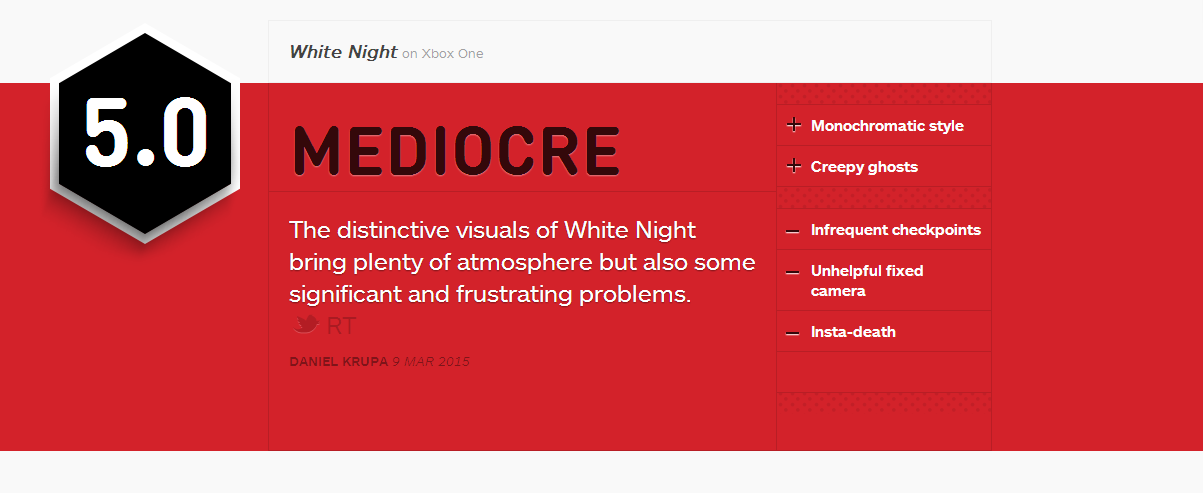This screenshot has width=1203, height=493.
Task: Click the minus icon beside Infrequent checkpoints
Action: pyautogui.click(x=793, y=231)
